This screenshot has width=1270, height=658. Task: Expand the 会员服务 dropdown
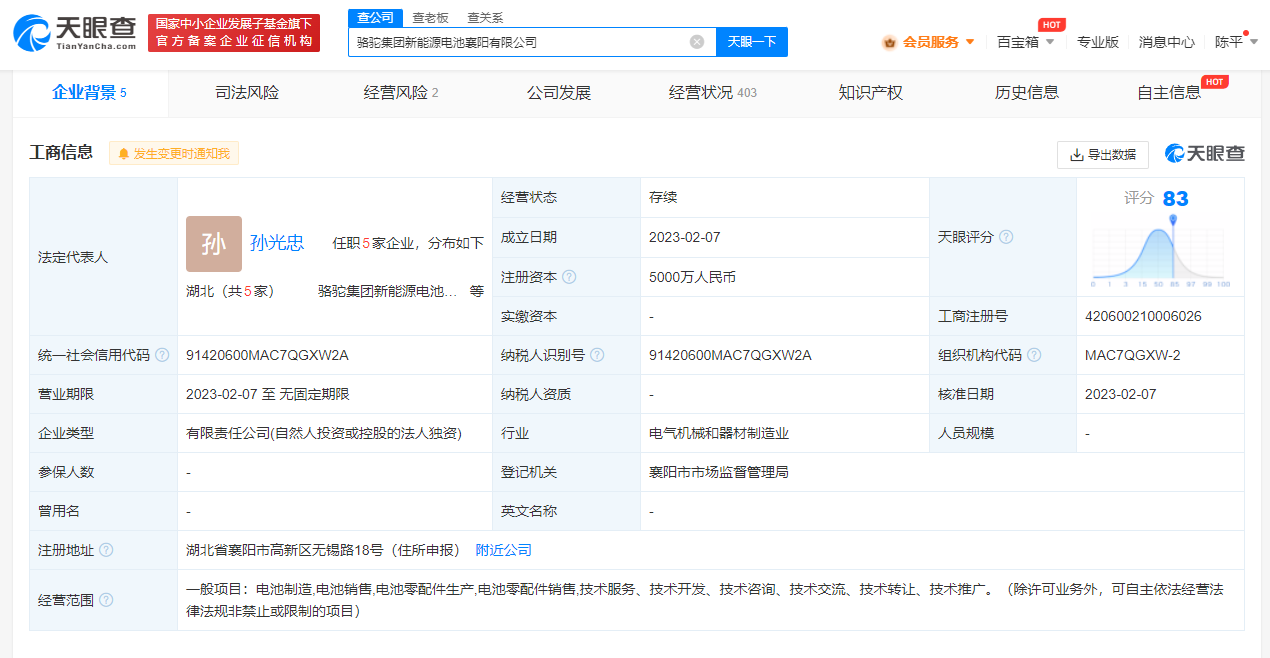pos(970,42)
